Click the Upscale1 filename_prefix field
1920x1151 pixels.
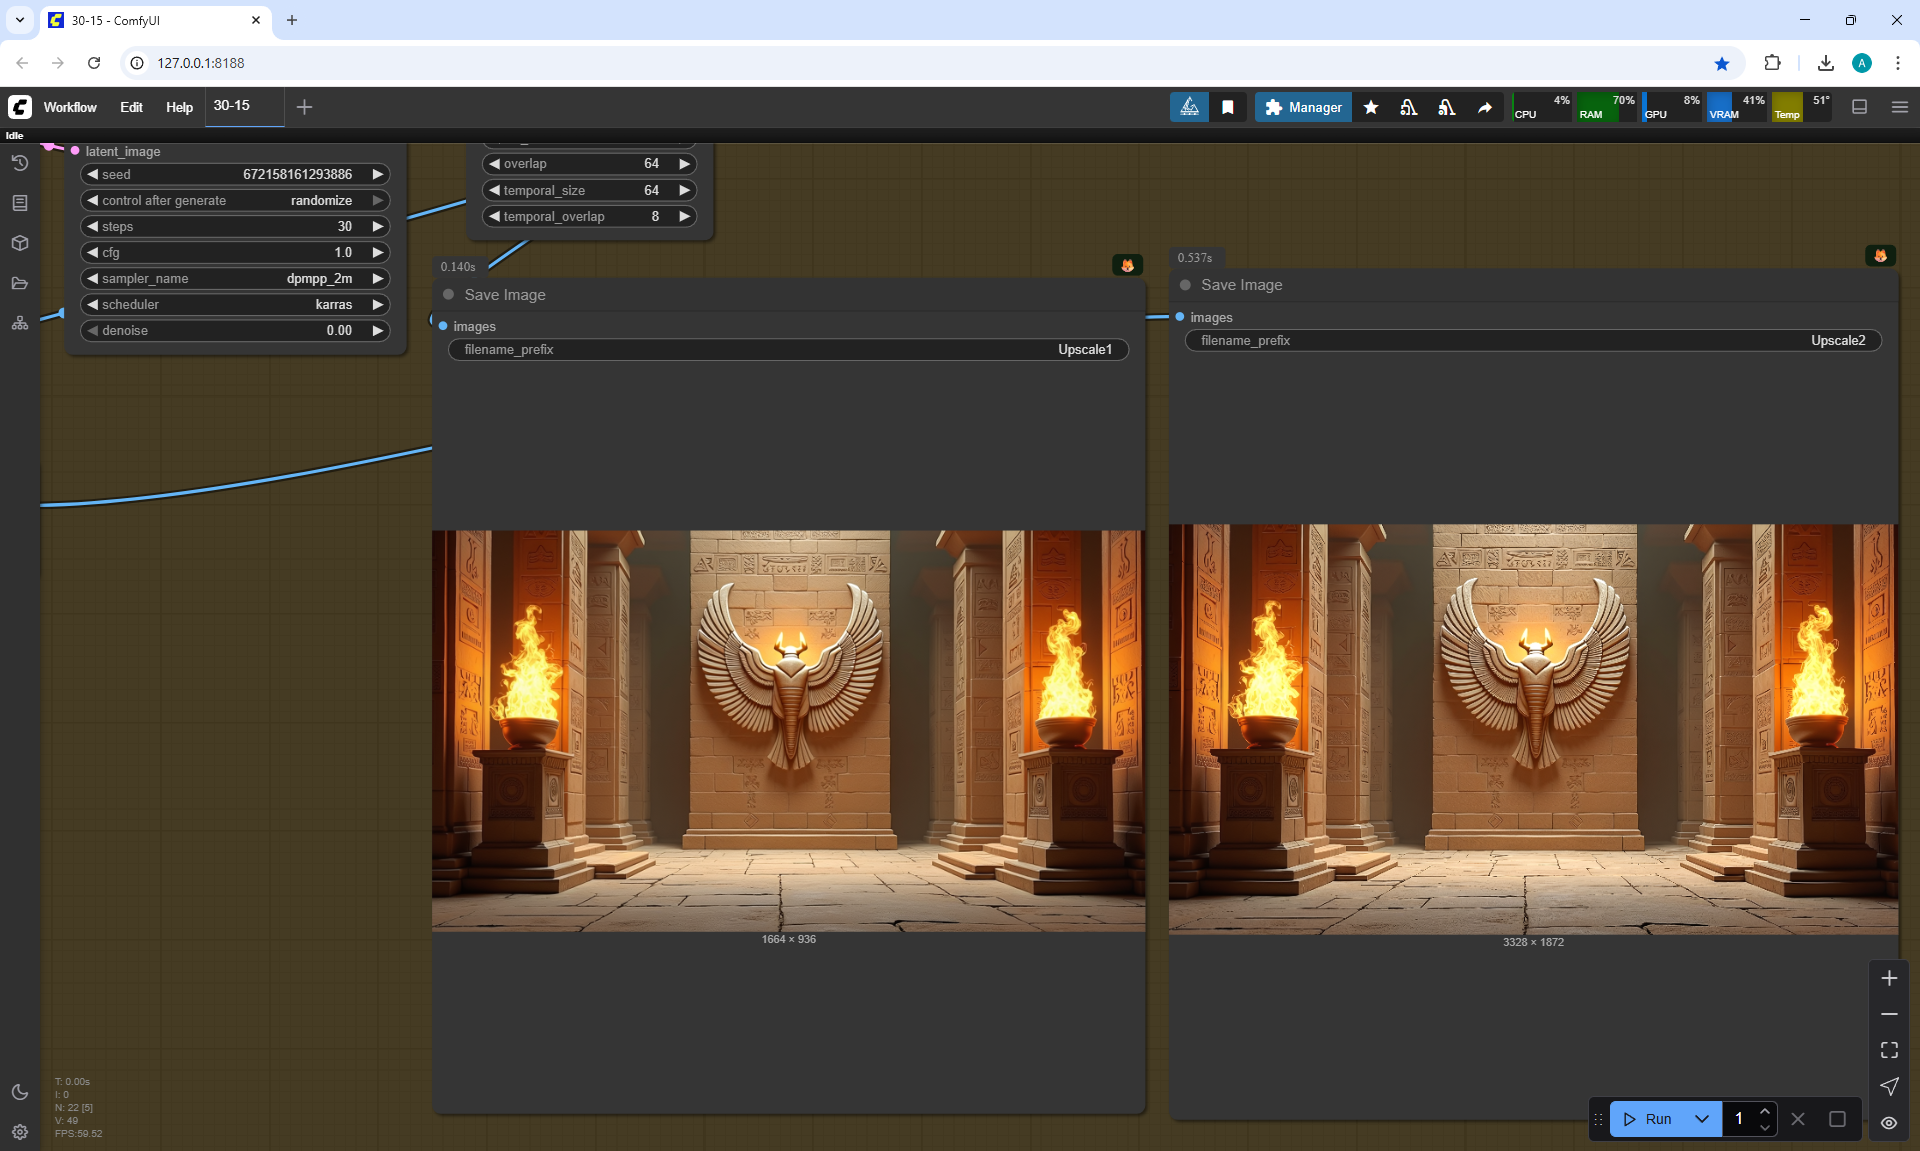click(x=788, y=350)
